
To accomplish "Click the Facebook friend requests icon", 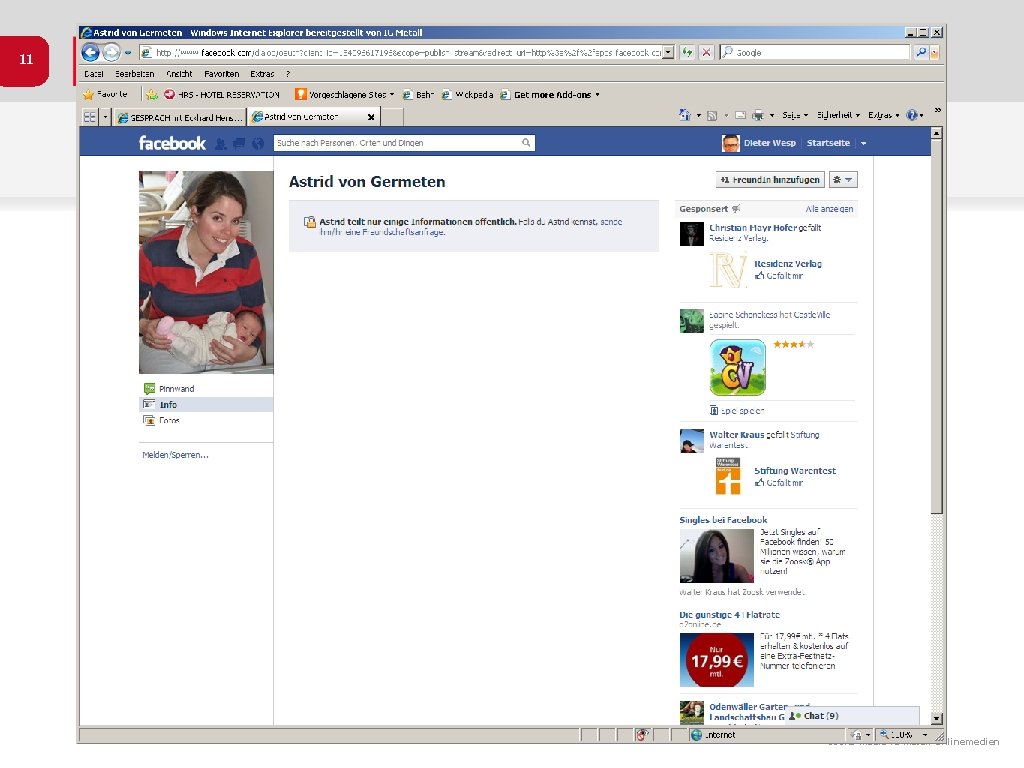I will [x=221, y=144].
